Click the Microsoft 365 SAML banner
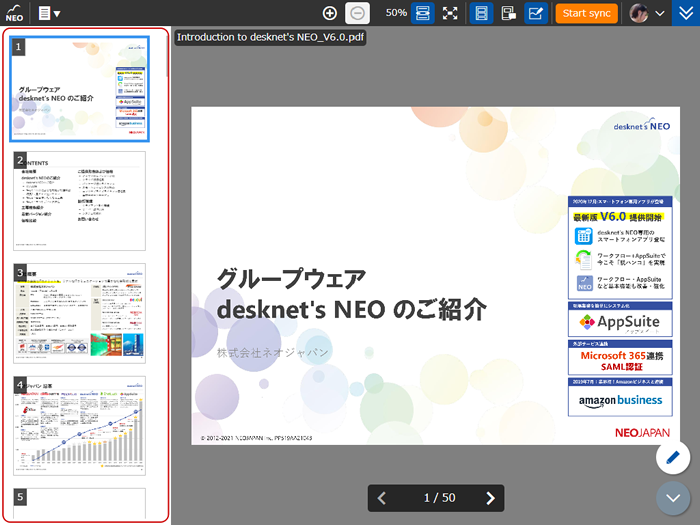Viewport: 700px width, 525px height. point(620,358)
